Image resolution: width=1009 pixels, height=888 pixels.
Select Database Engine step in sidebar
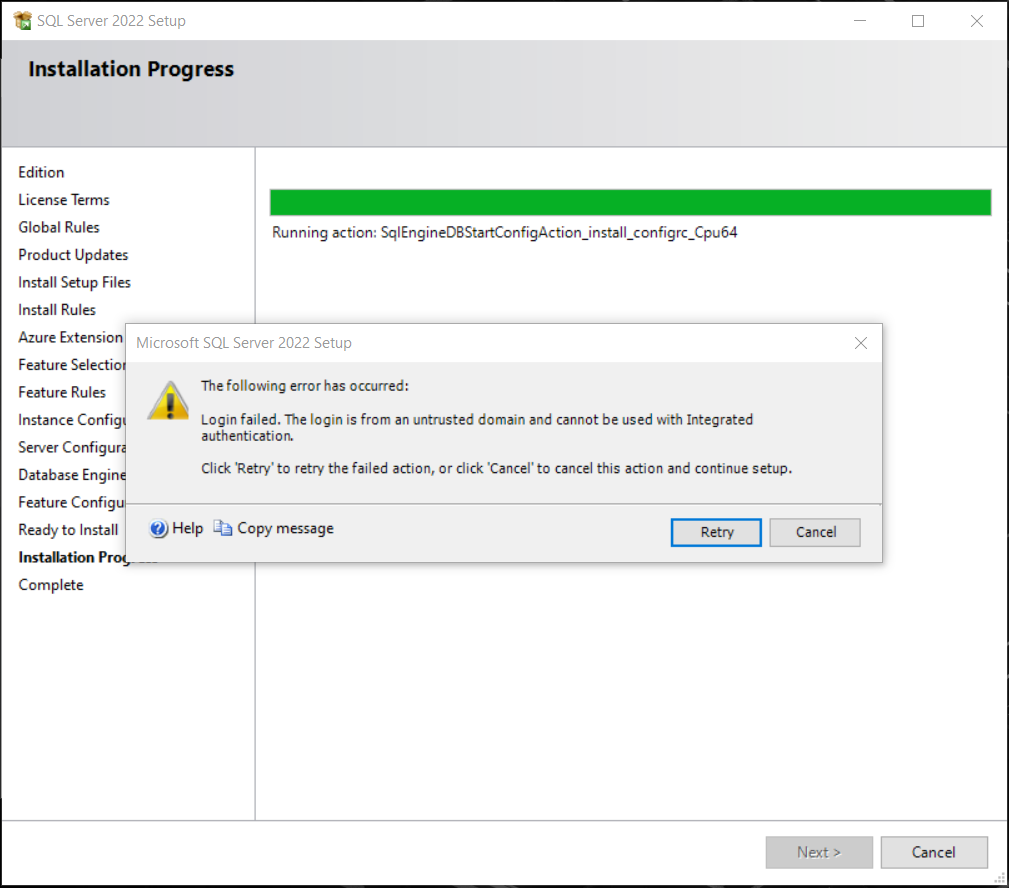coord(71,475)
